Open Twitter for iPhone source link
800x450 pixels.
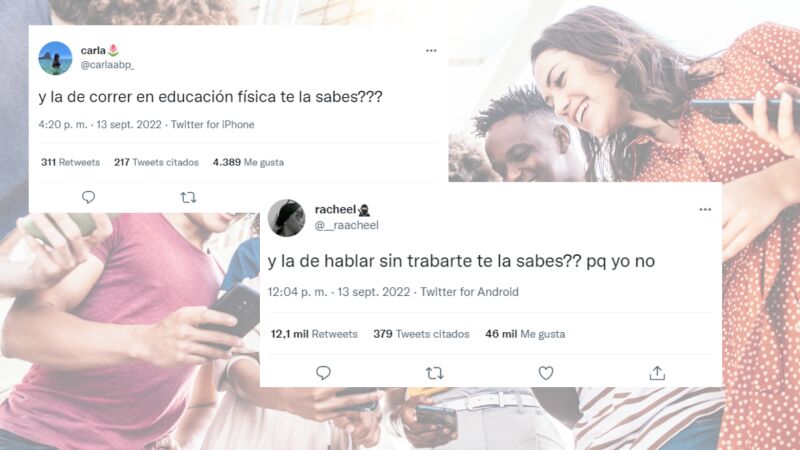[212, 124]
